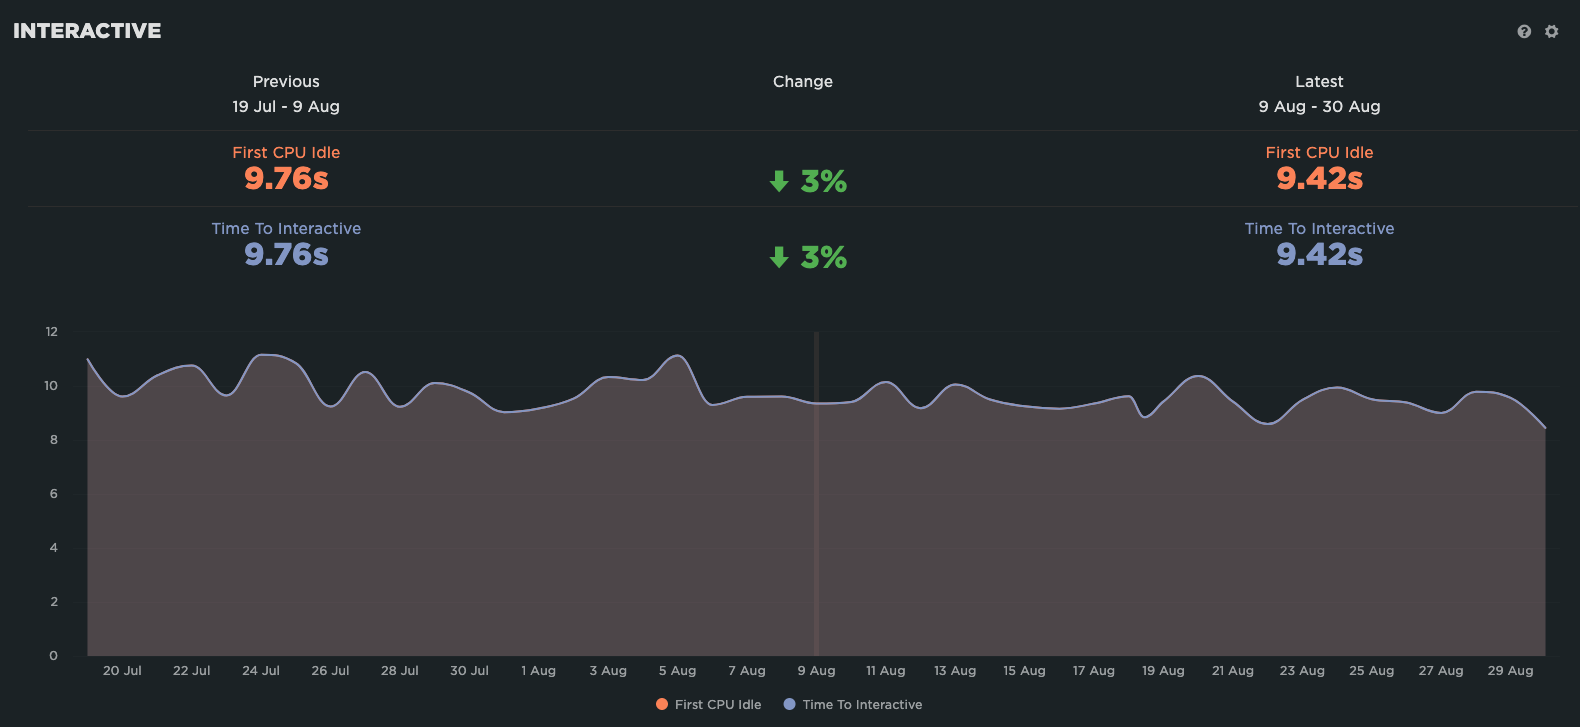The image size is (1580, 727).
Task: Click the 12 y-axis label
Action: pos(52,332)
